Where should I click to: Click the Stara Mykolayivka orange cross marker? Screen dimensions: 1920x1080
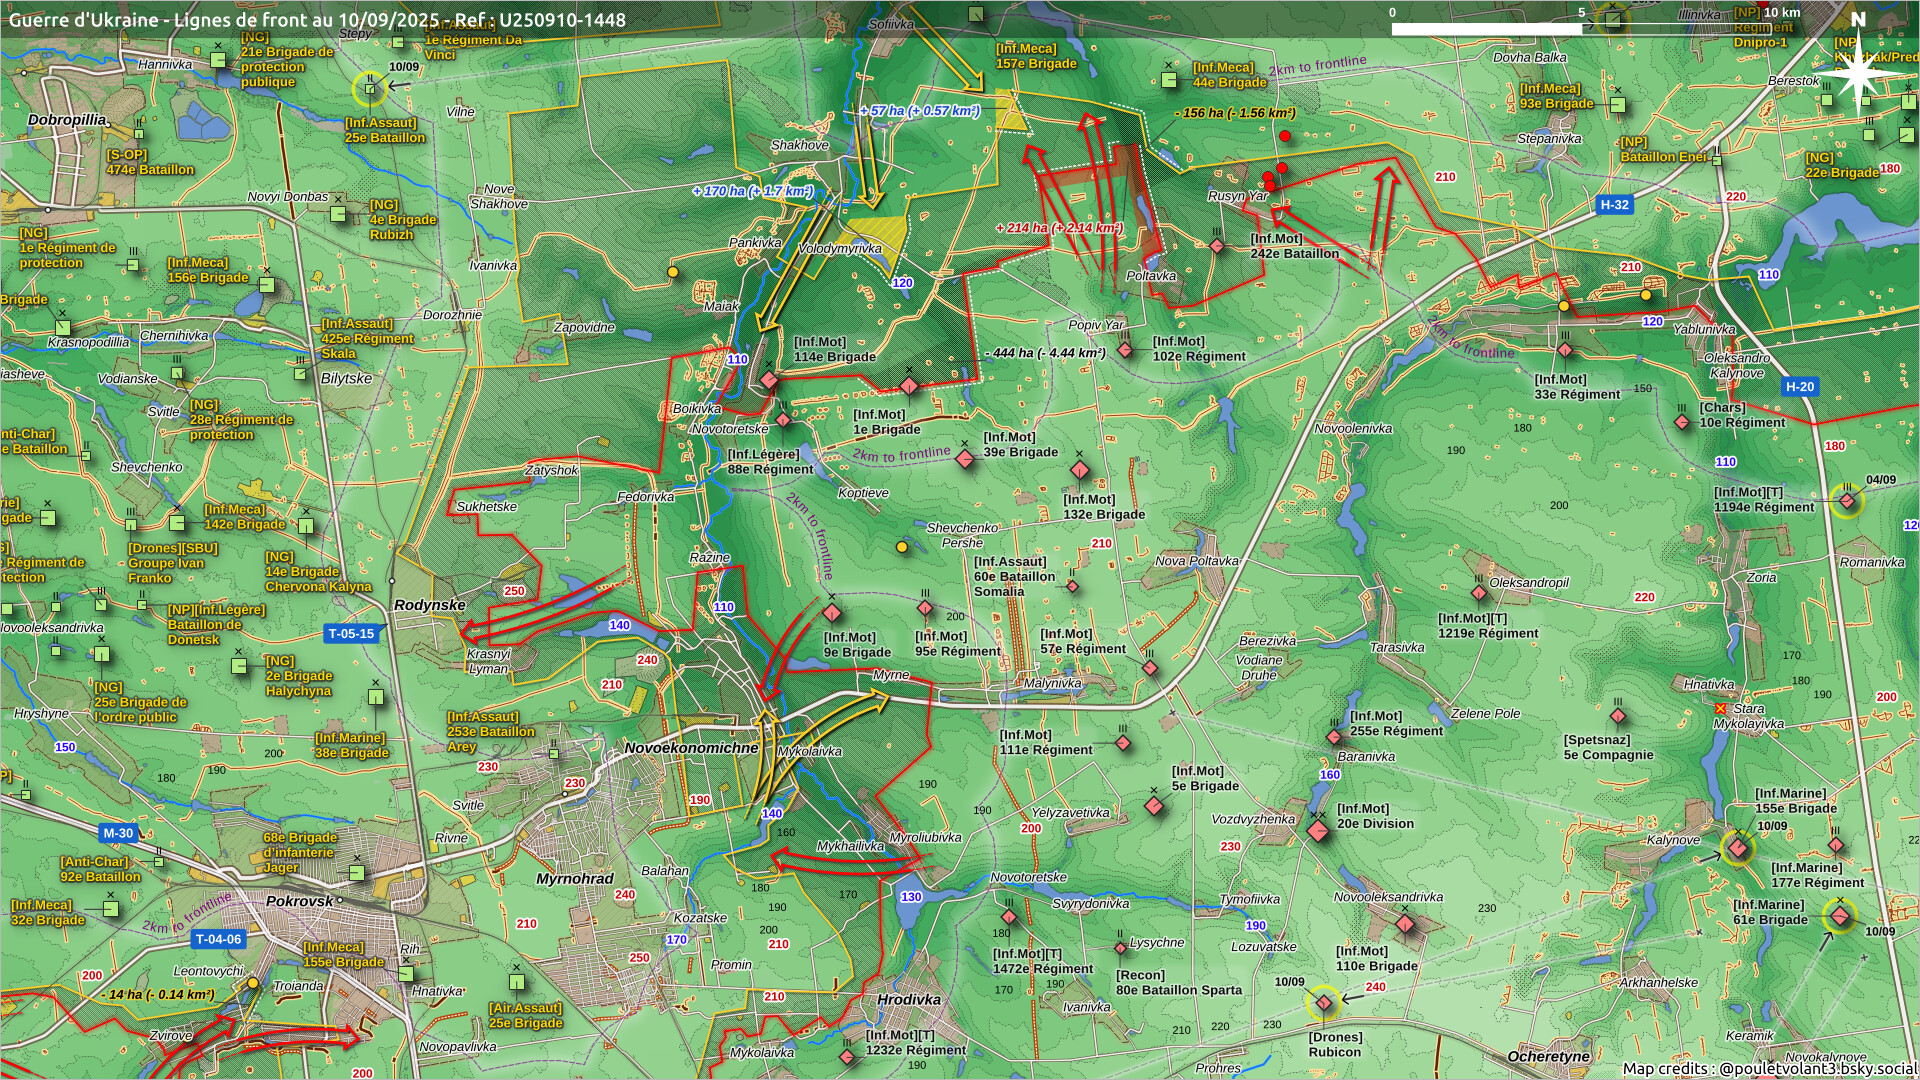(x=1720, y=708)
